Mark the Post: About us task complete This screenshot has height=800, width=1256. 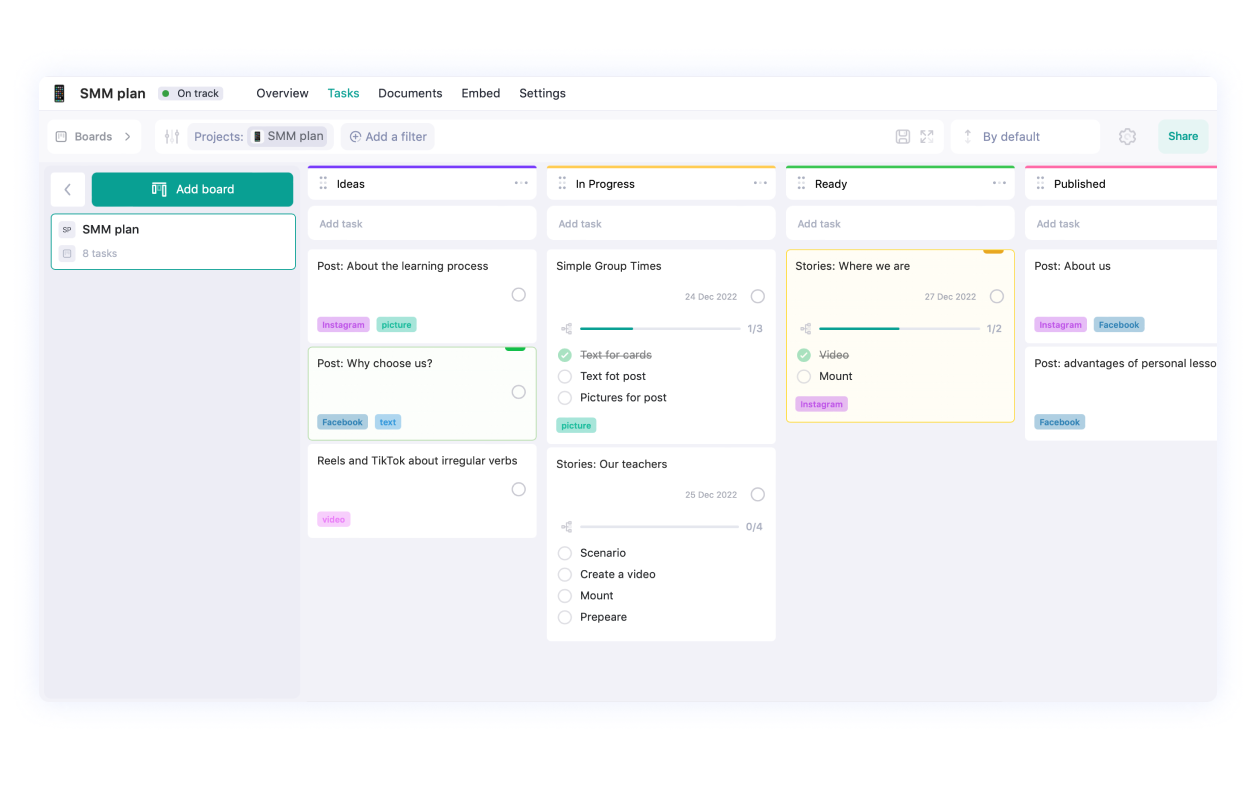1236,294
